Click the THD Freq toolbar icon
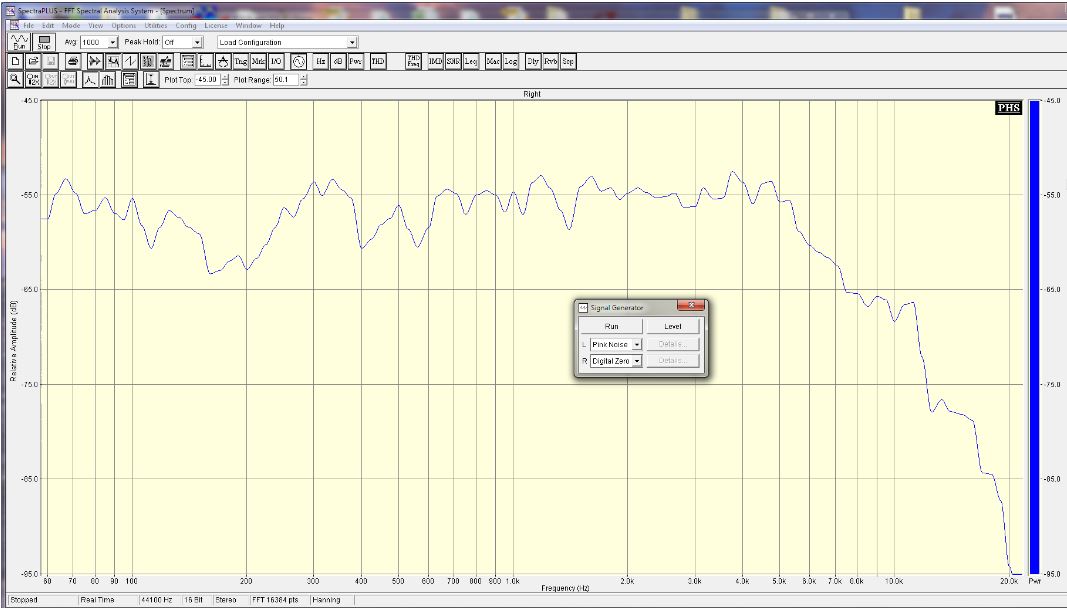The width and height of the screenshot is (1067, 608). coord(413,61)
